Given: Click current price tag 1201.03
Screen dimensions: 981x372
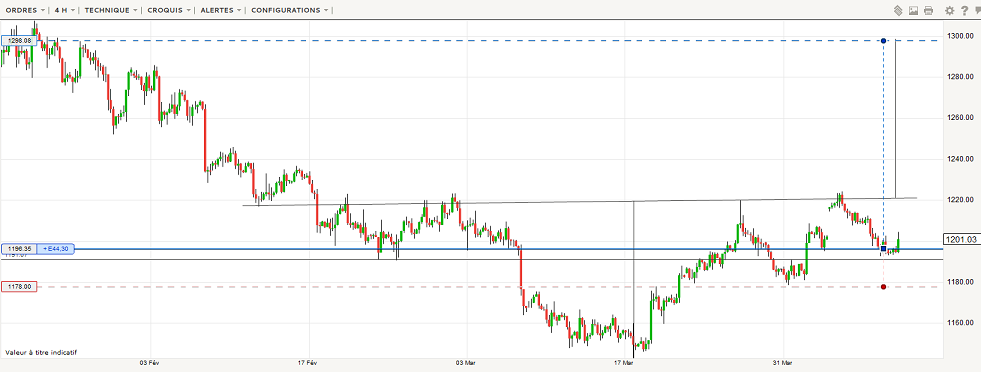Looking at the screenshot, I should tap(962, 239).
